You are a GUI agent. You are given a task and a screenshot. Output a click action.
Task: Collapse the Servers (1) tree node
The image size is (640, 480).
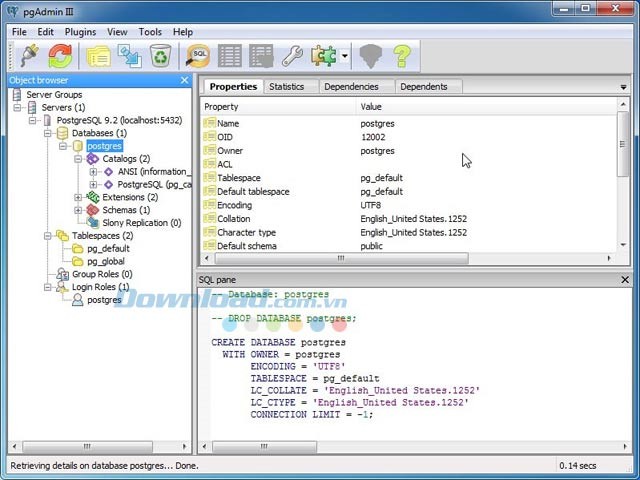point(17,108)
